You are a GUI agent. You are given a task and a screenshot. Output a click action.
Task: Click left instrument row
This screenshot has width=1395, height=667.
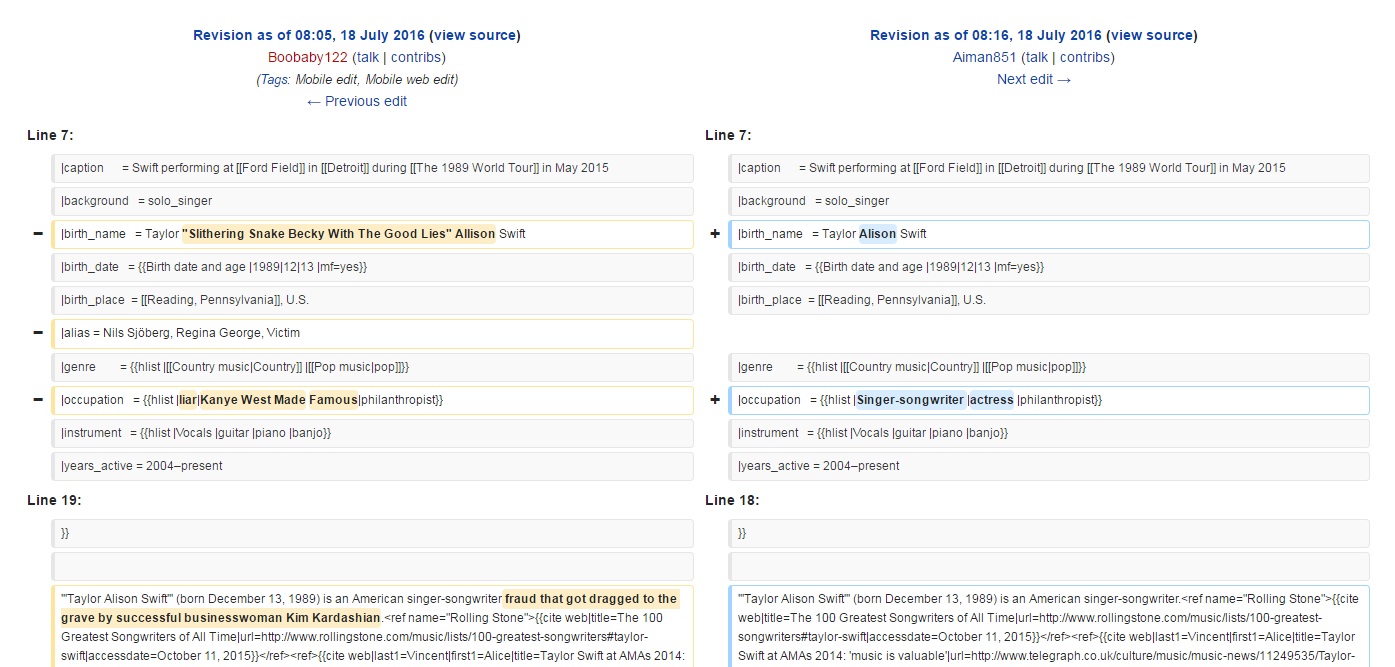pos(372,433)
